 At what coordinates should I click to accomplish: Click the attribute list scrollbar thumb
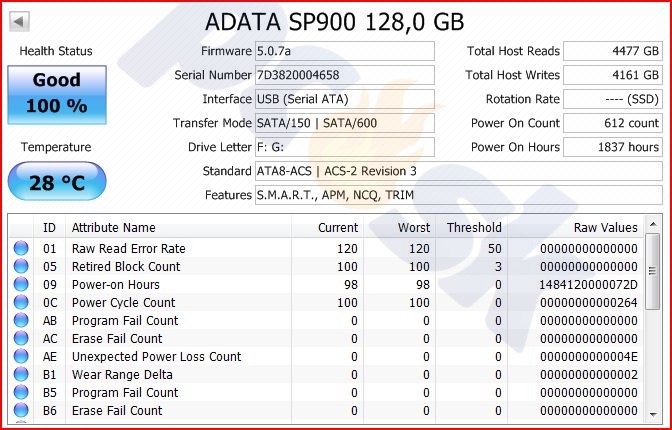pos(653,271)
